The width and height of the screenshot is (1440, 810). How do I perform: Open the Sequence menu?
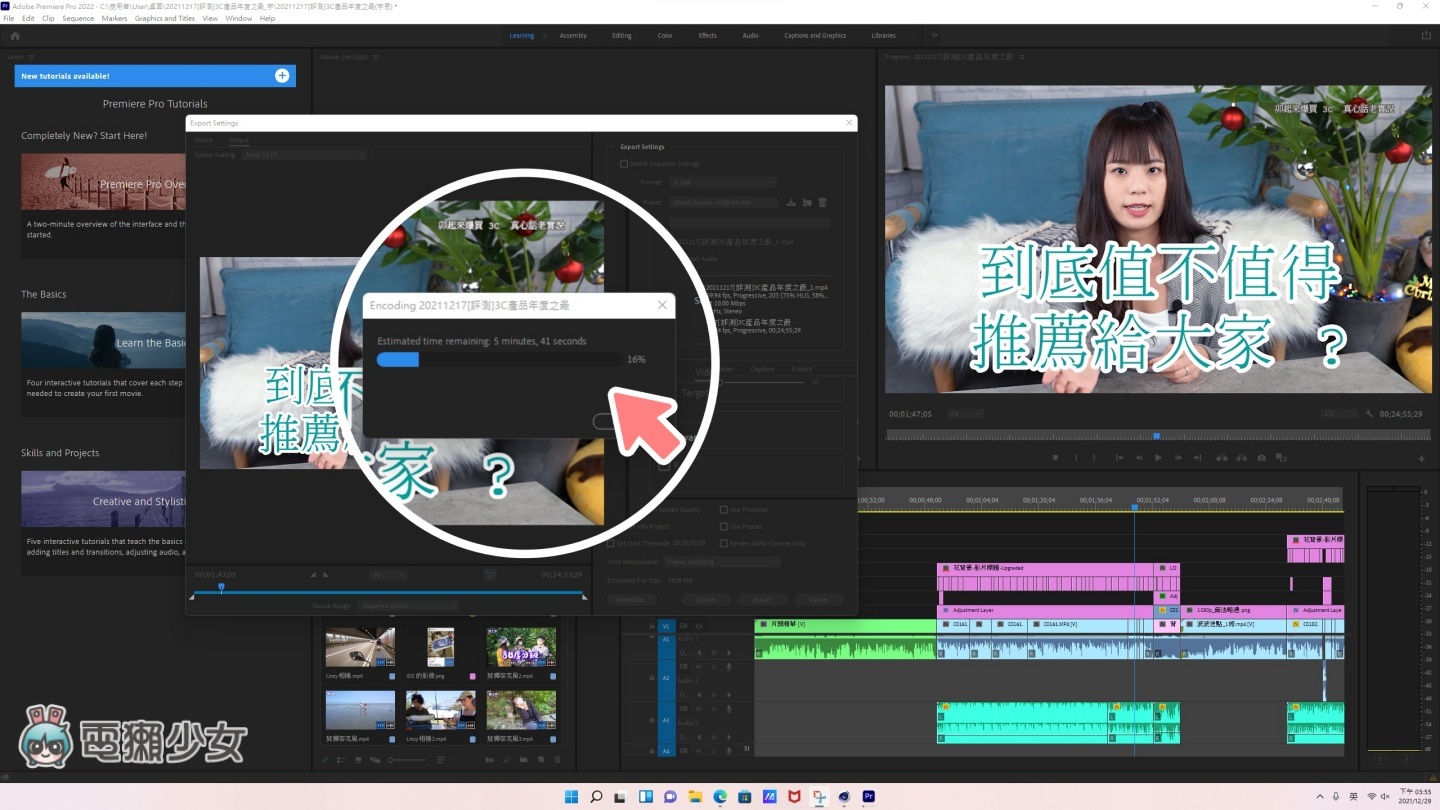78,18
